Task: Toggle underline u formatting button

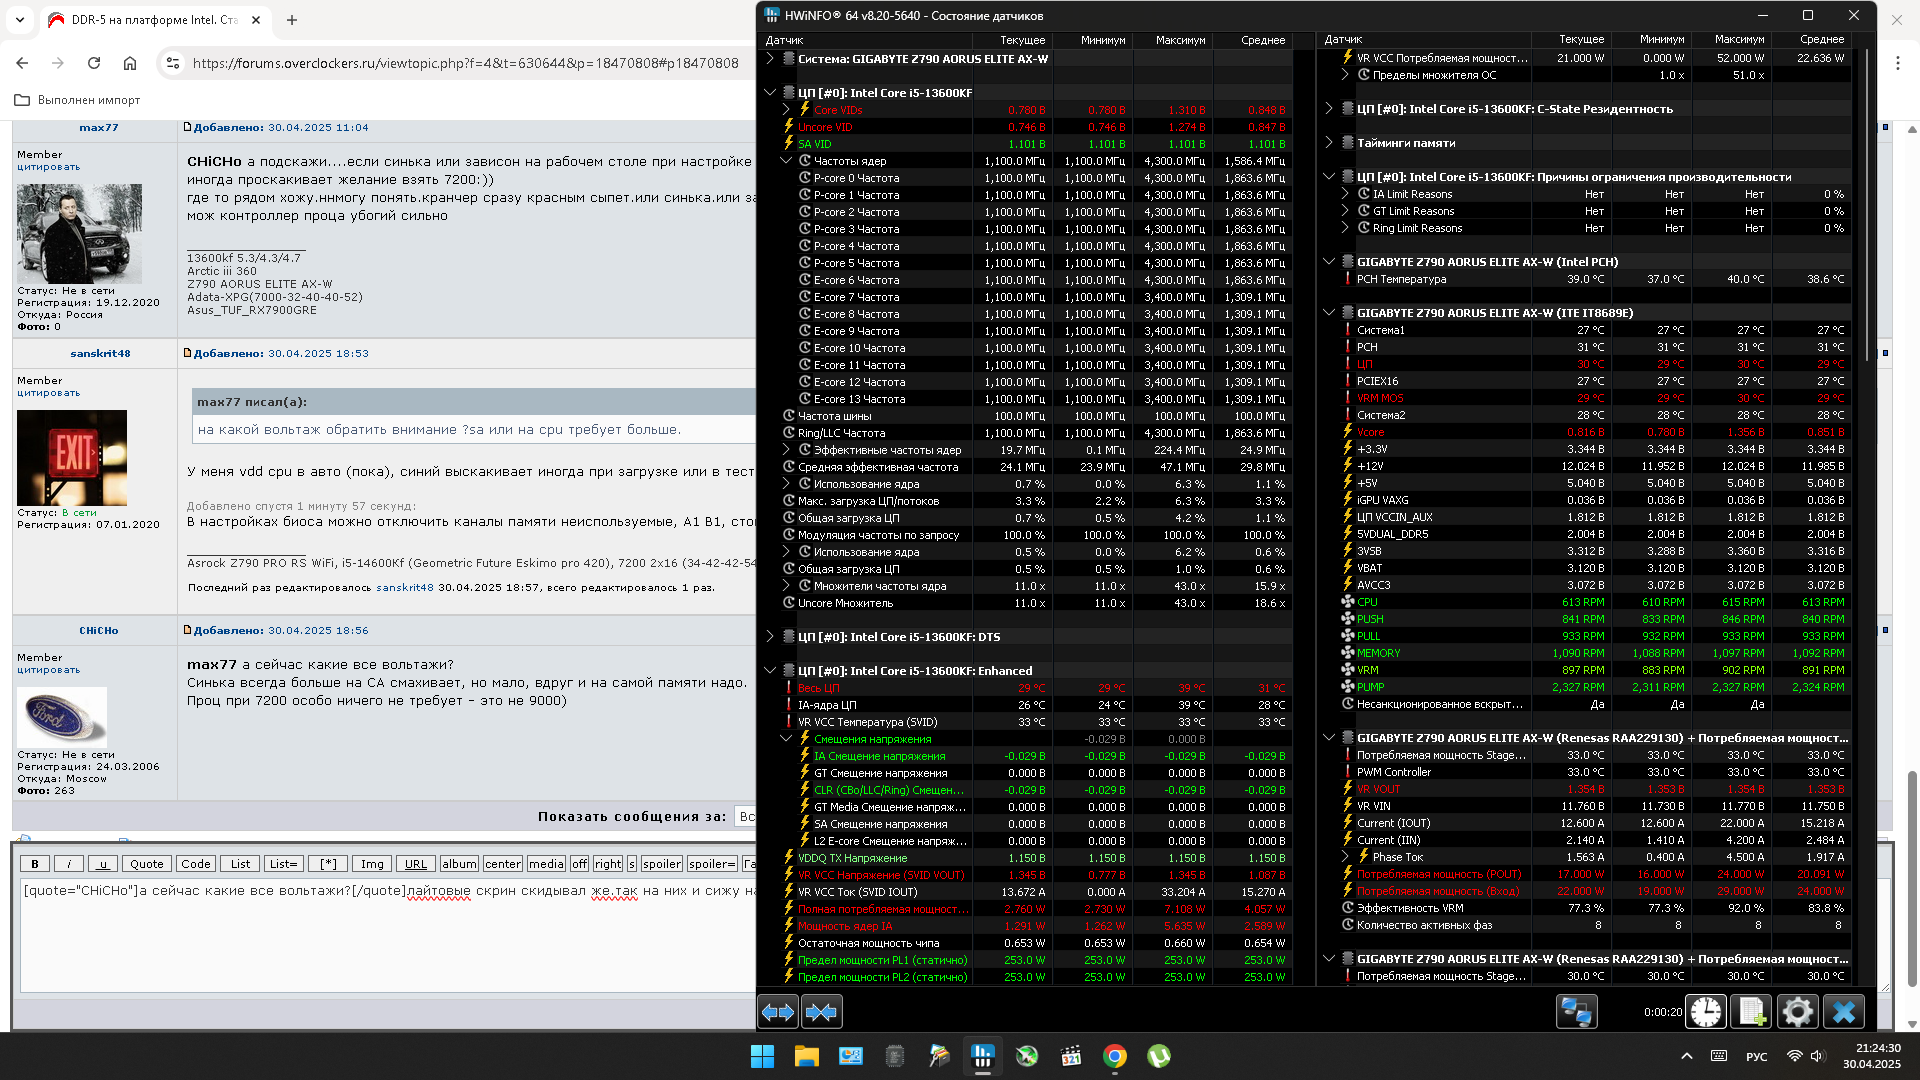Action: click(x=102, y=864)
